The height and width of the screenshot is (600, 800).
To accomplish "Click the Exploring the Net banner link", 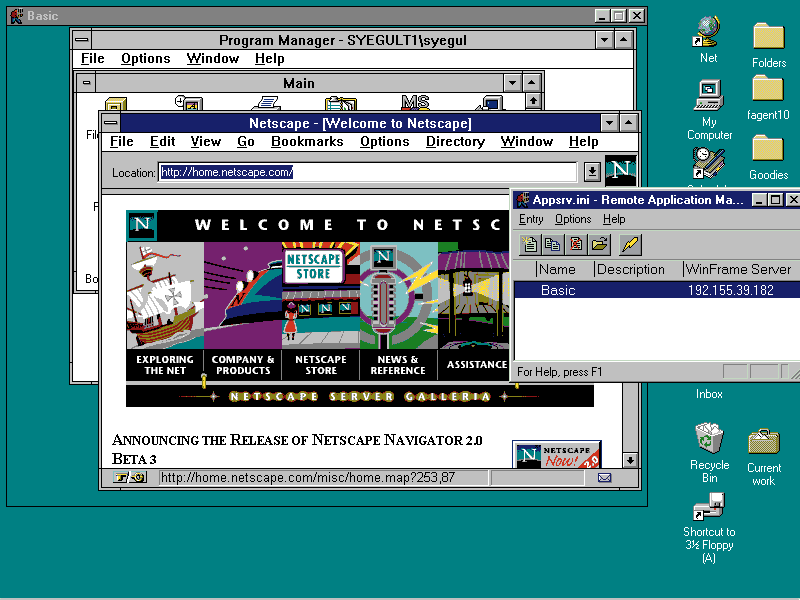I will pyautogui.click(x=165, y=365).
